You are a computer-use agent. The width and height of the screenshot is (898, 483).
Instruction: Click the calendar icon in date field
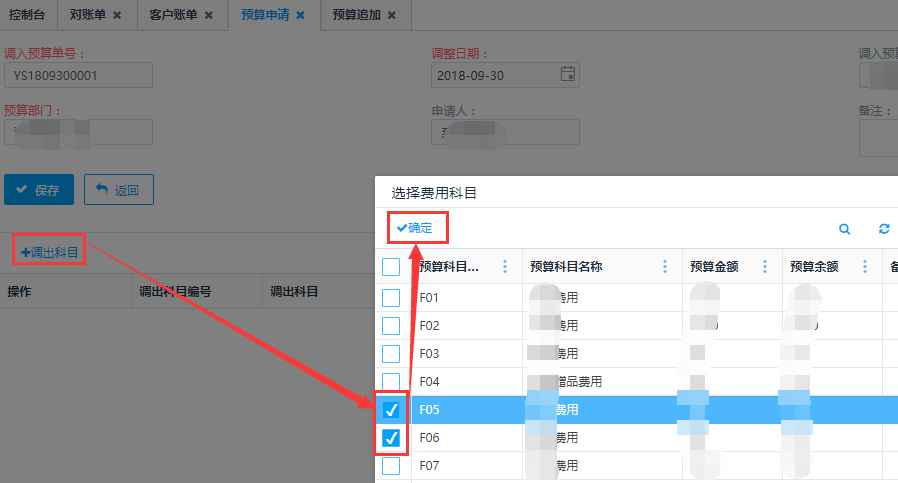[567, 74]
